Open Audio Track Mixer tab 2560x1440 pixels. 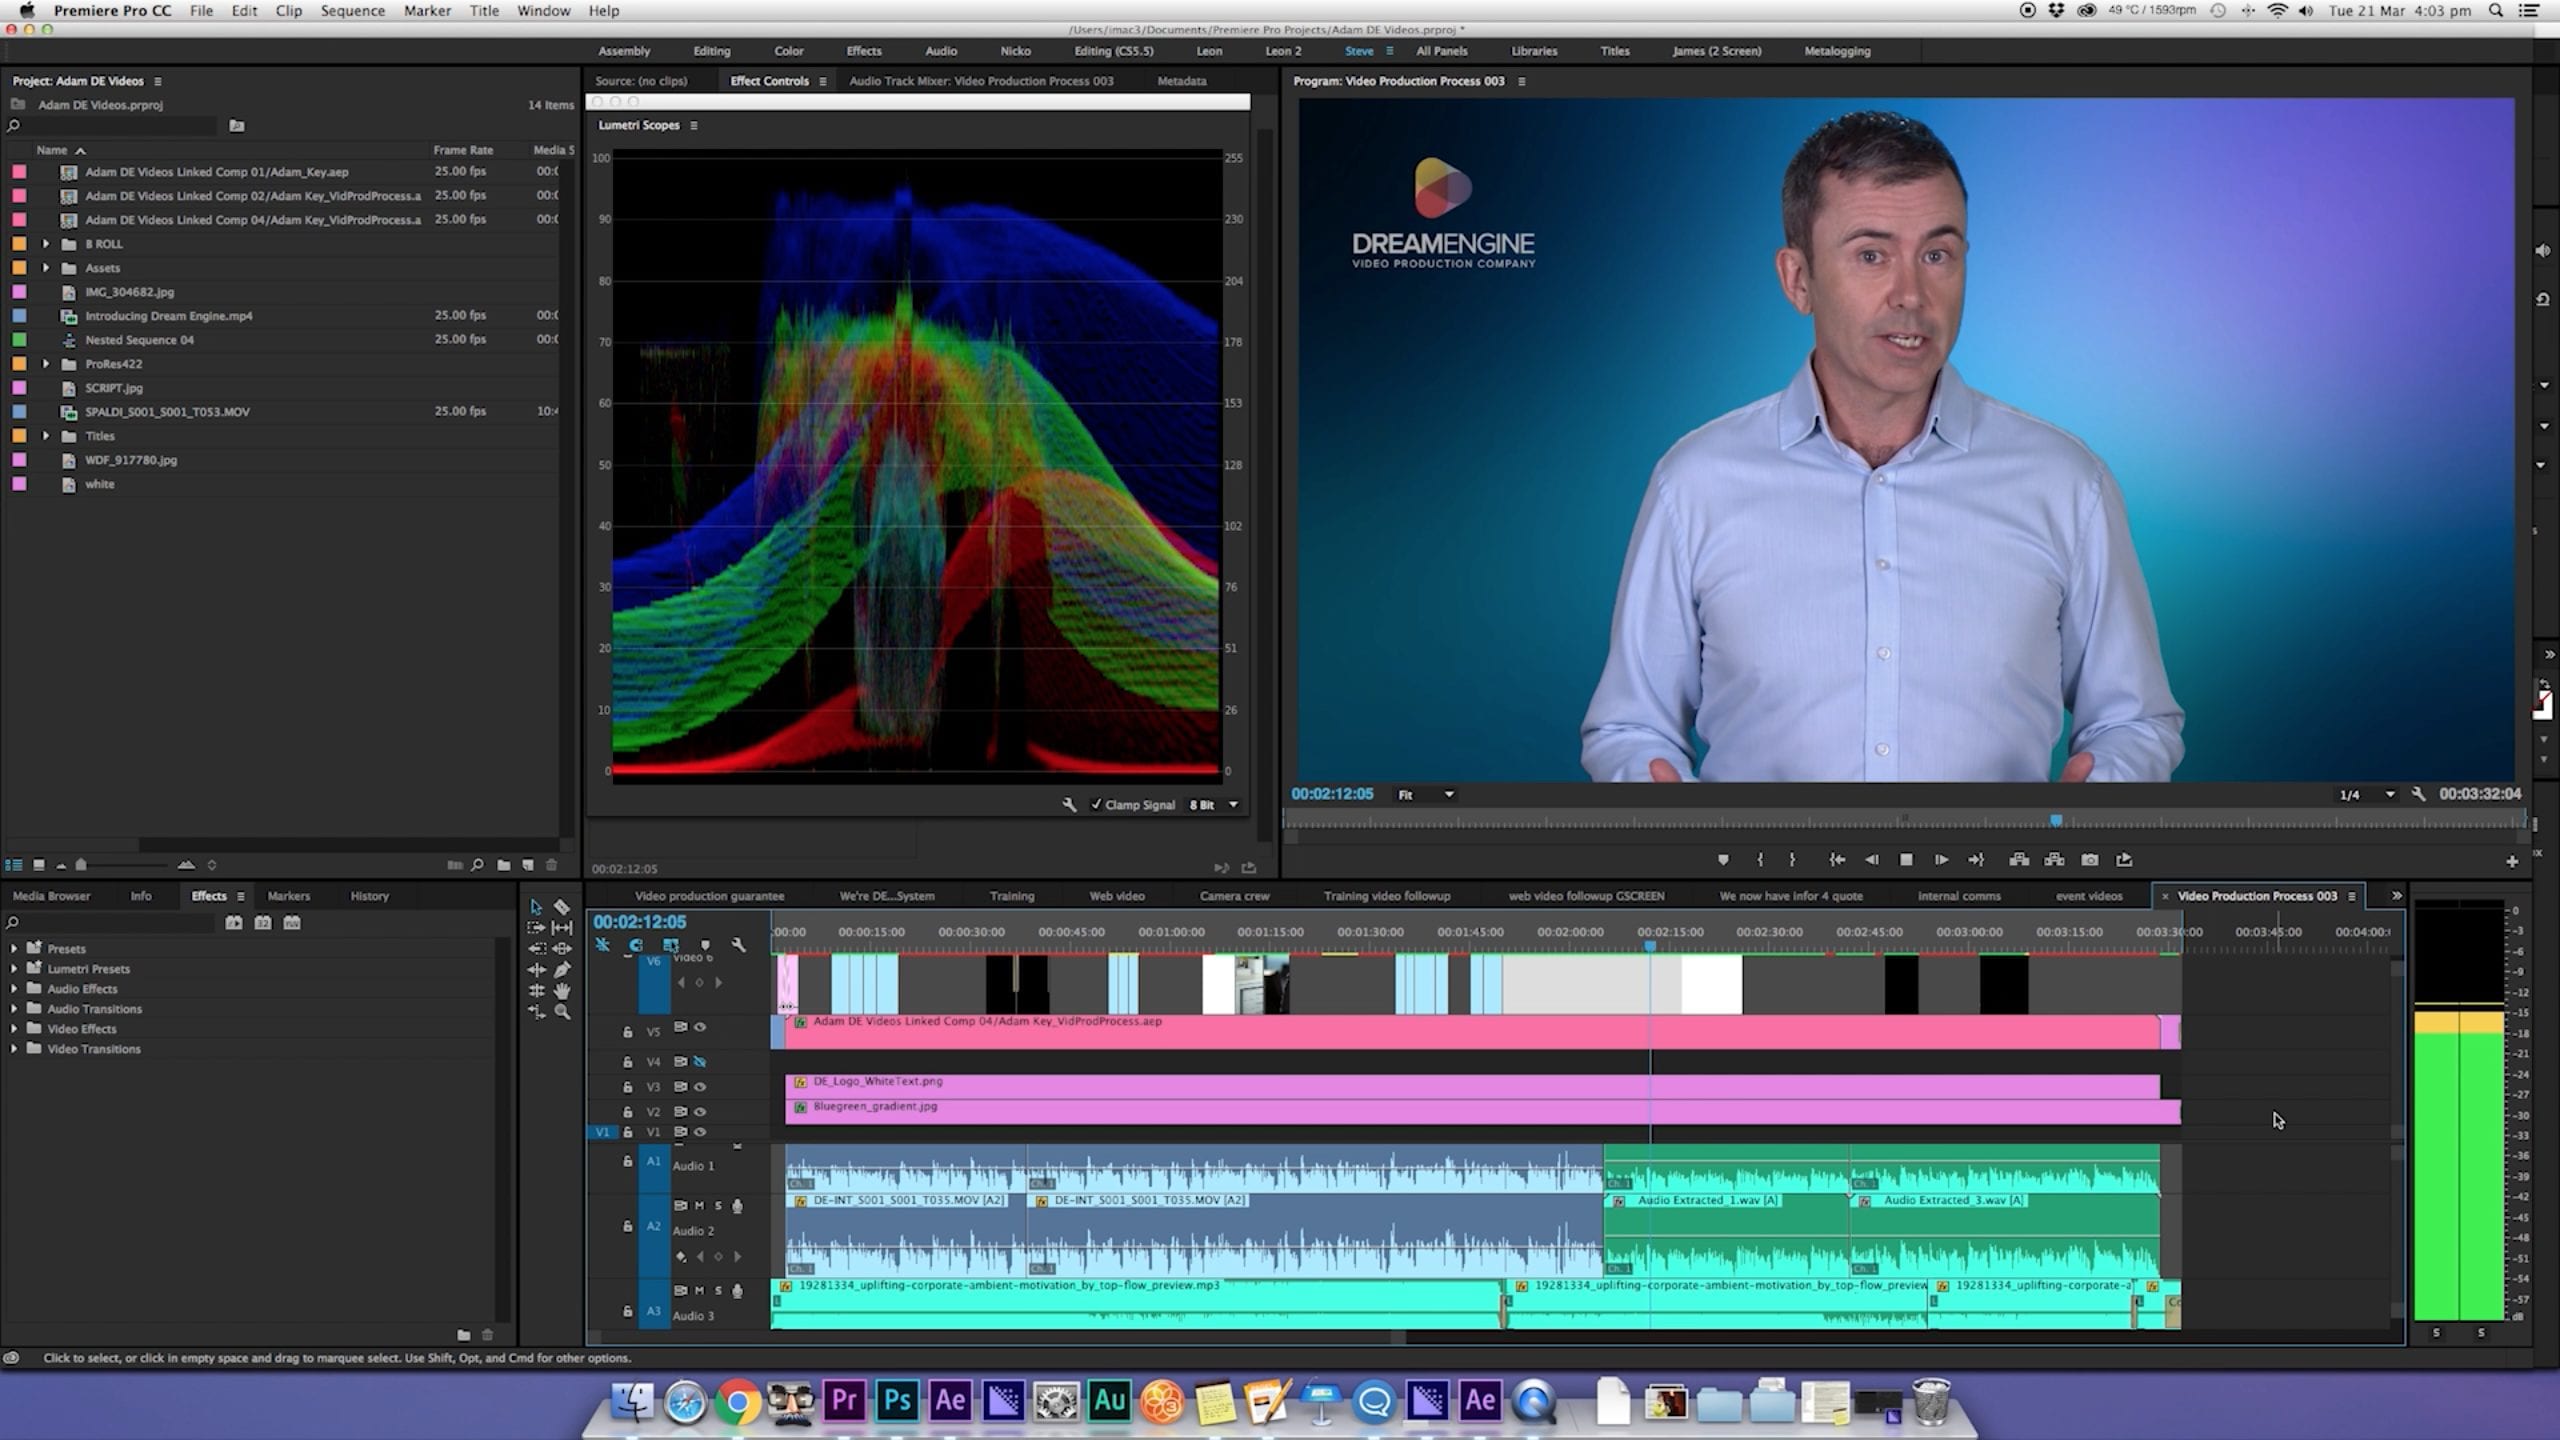(980, 81)
